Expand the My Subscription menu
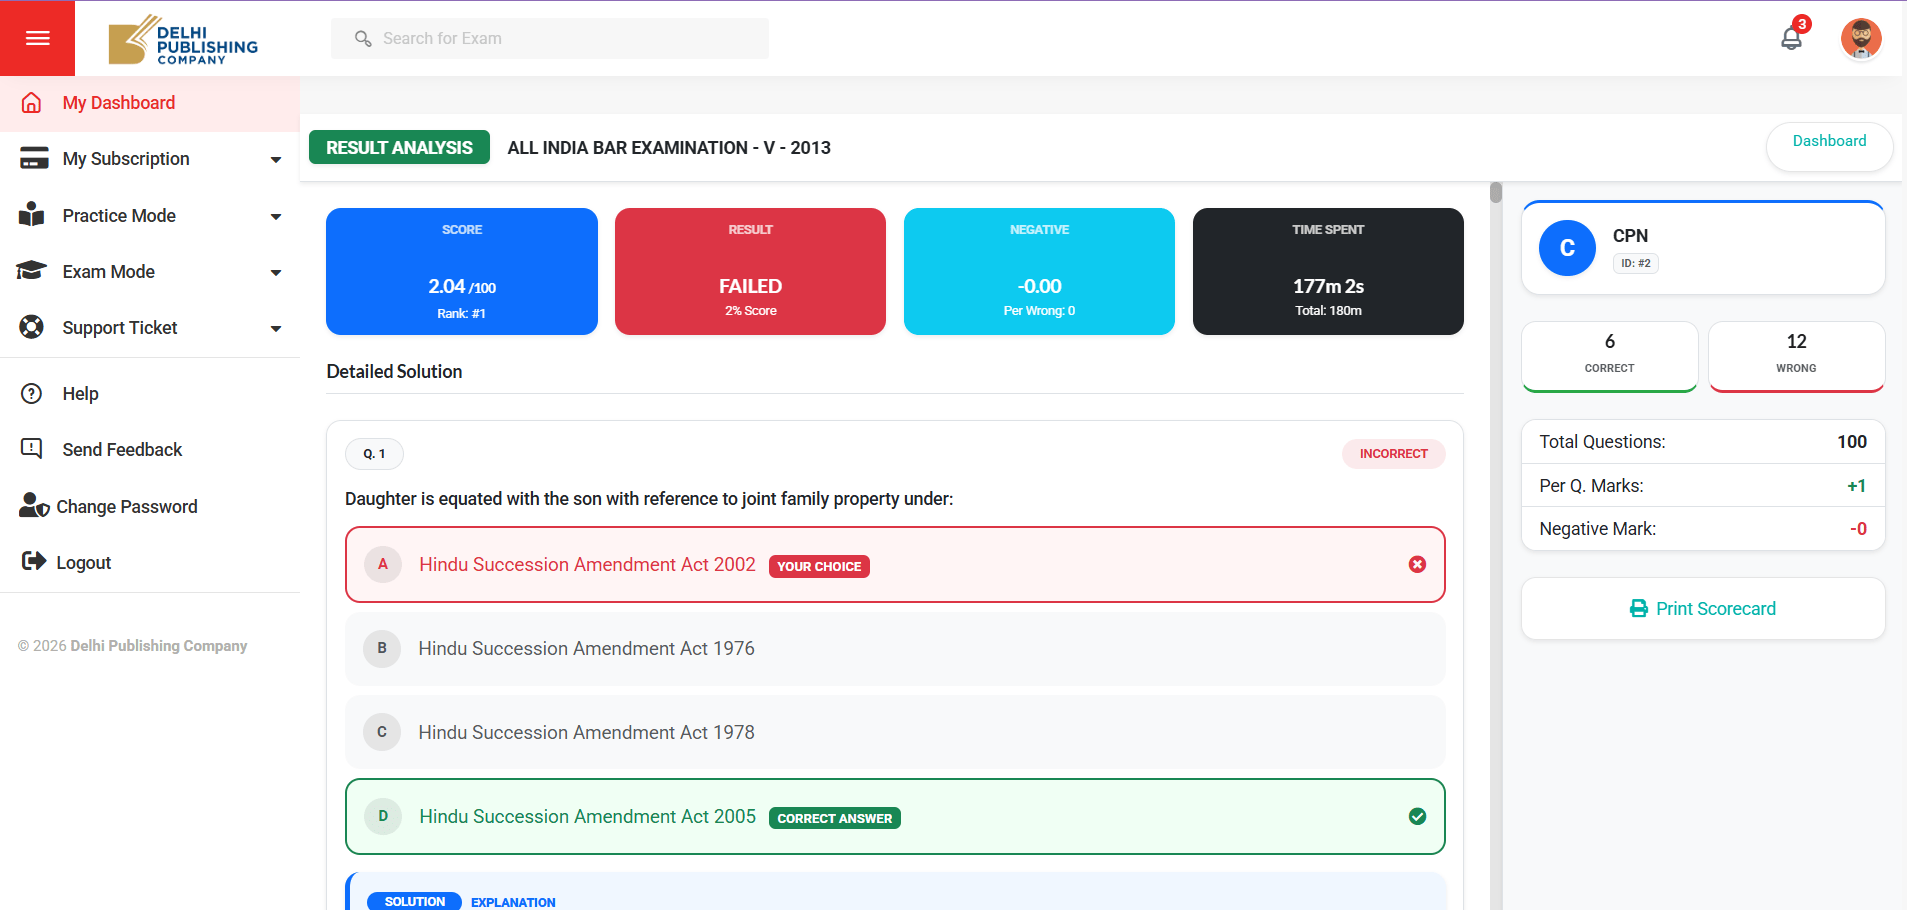This screenshot has width=1918, height=911. click(150, 158)
